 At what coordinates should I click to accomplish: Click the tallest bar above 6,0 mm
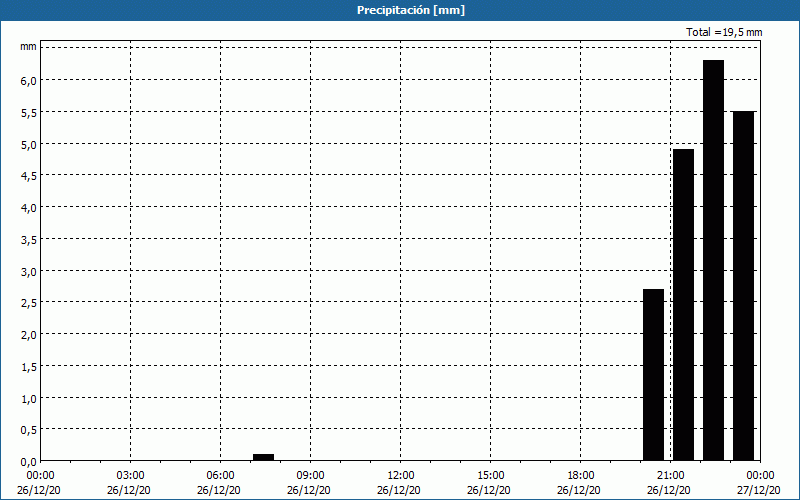pos(713,260)
